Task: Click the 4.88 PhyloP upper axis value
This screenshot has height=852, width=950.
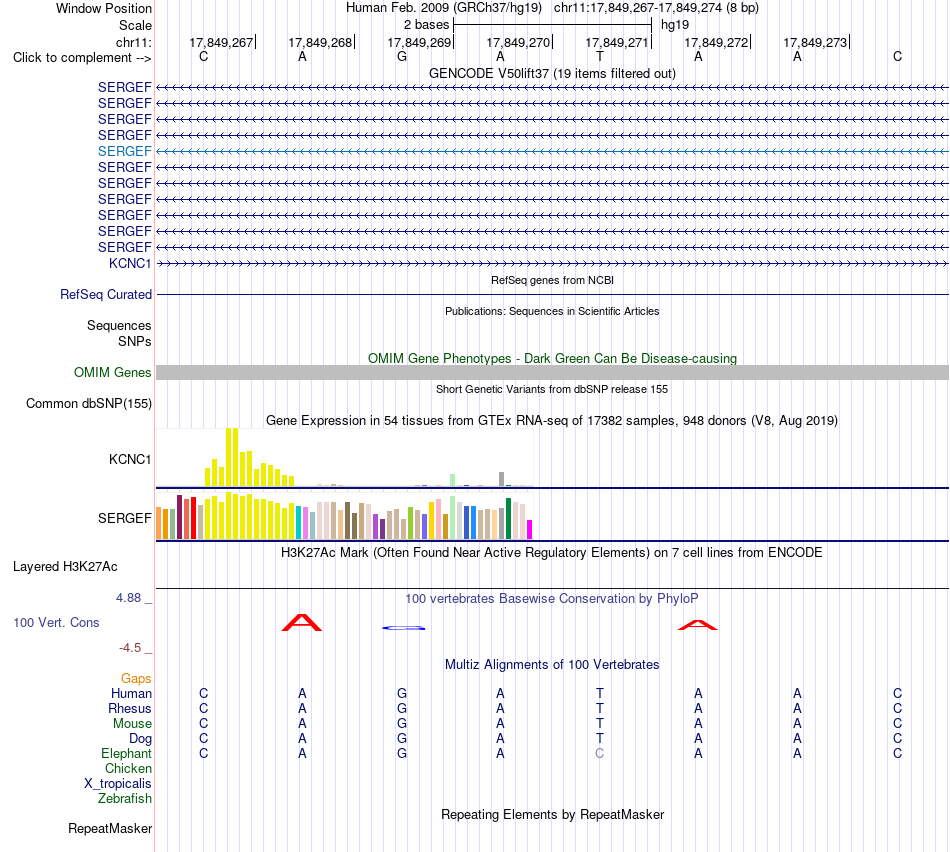Action: (x=128, y=598)
